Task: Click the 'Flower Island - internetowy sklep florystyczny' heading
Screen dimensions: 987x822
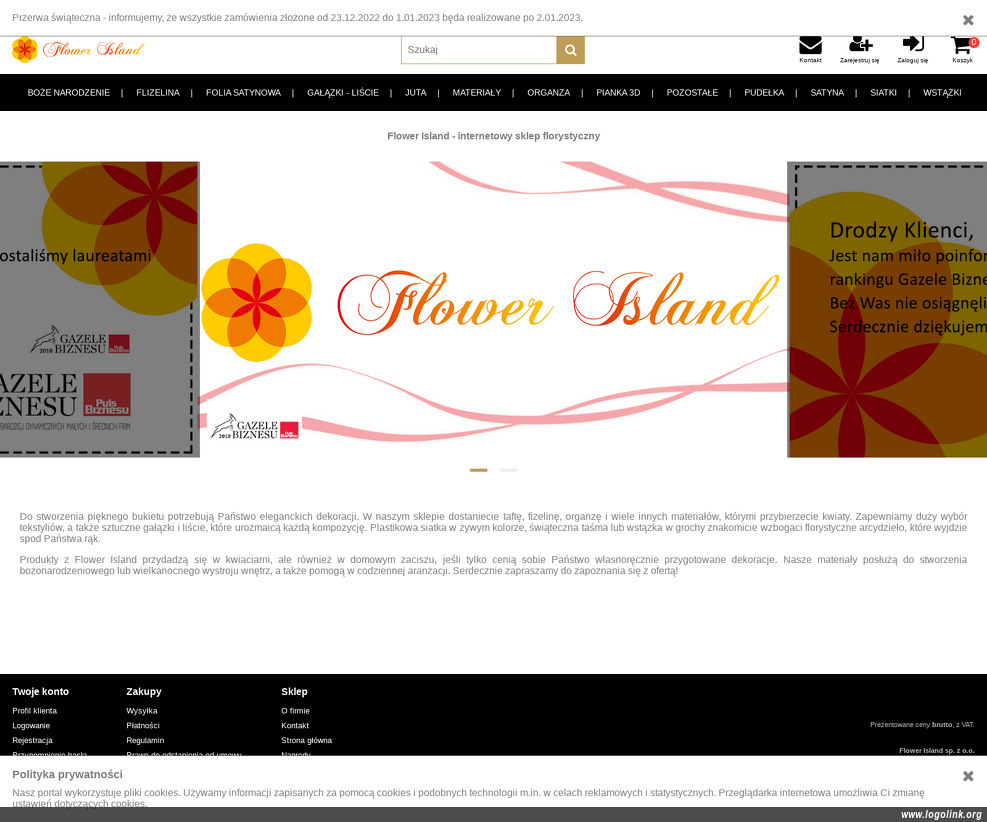Action: tap(494, 136)
